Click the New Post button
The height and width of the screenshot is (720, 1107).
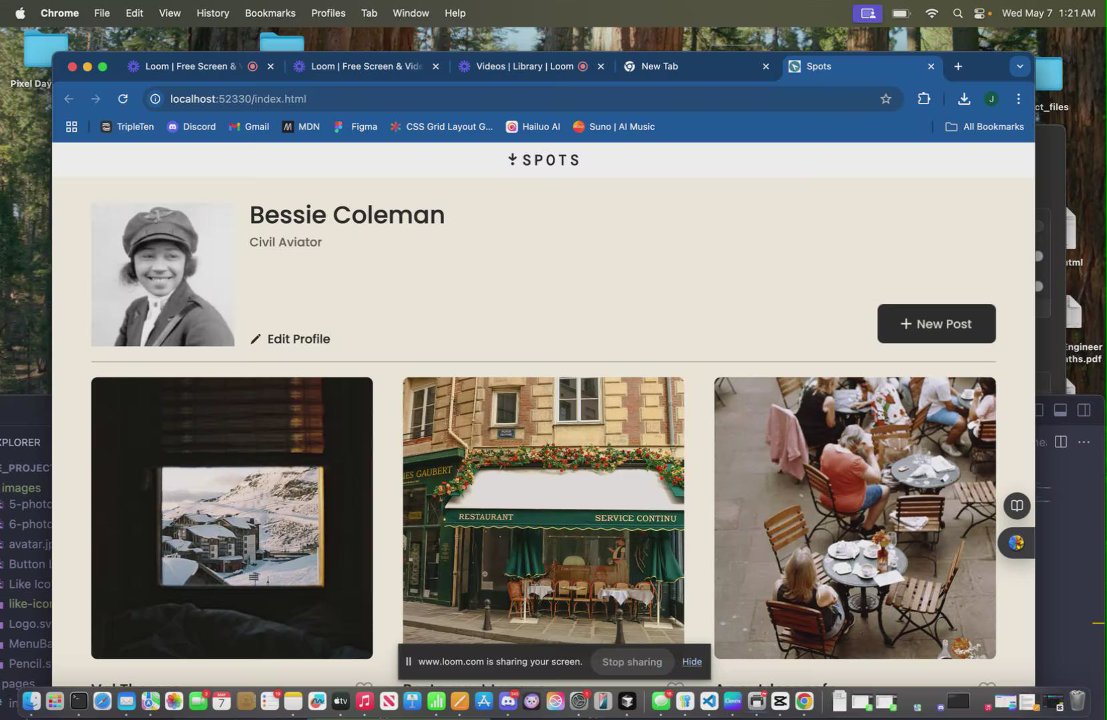(x=936, y=324)
